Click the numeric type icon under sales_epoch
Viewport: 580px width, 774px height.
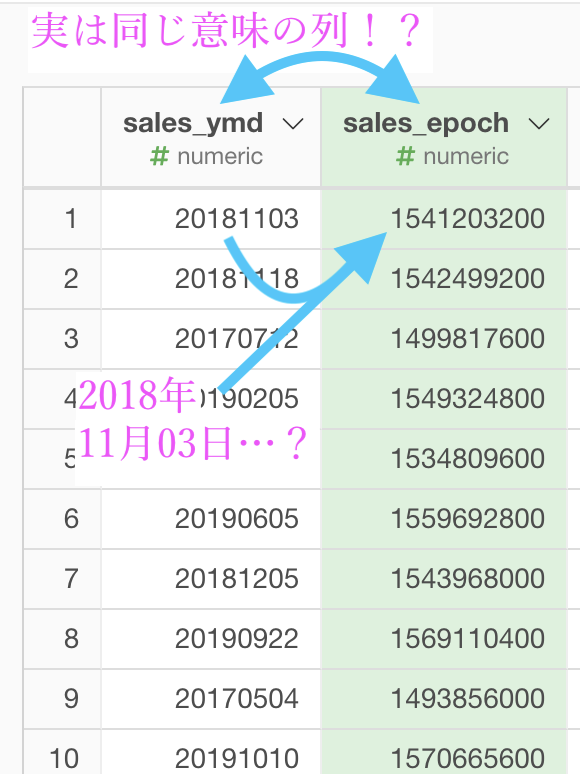click(405, 156)
